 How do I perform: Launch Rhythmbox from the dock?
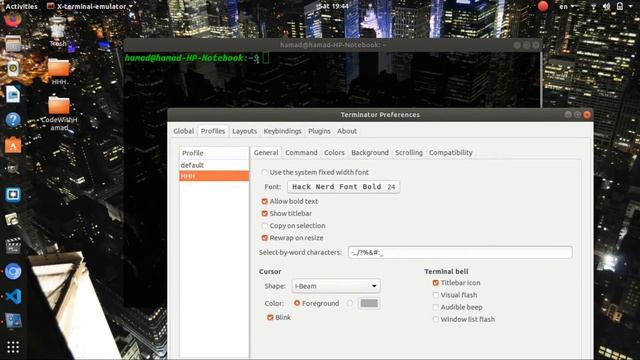(x=13, y=69)
